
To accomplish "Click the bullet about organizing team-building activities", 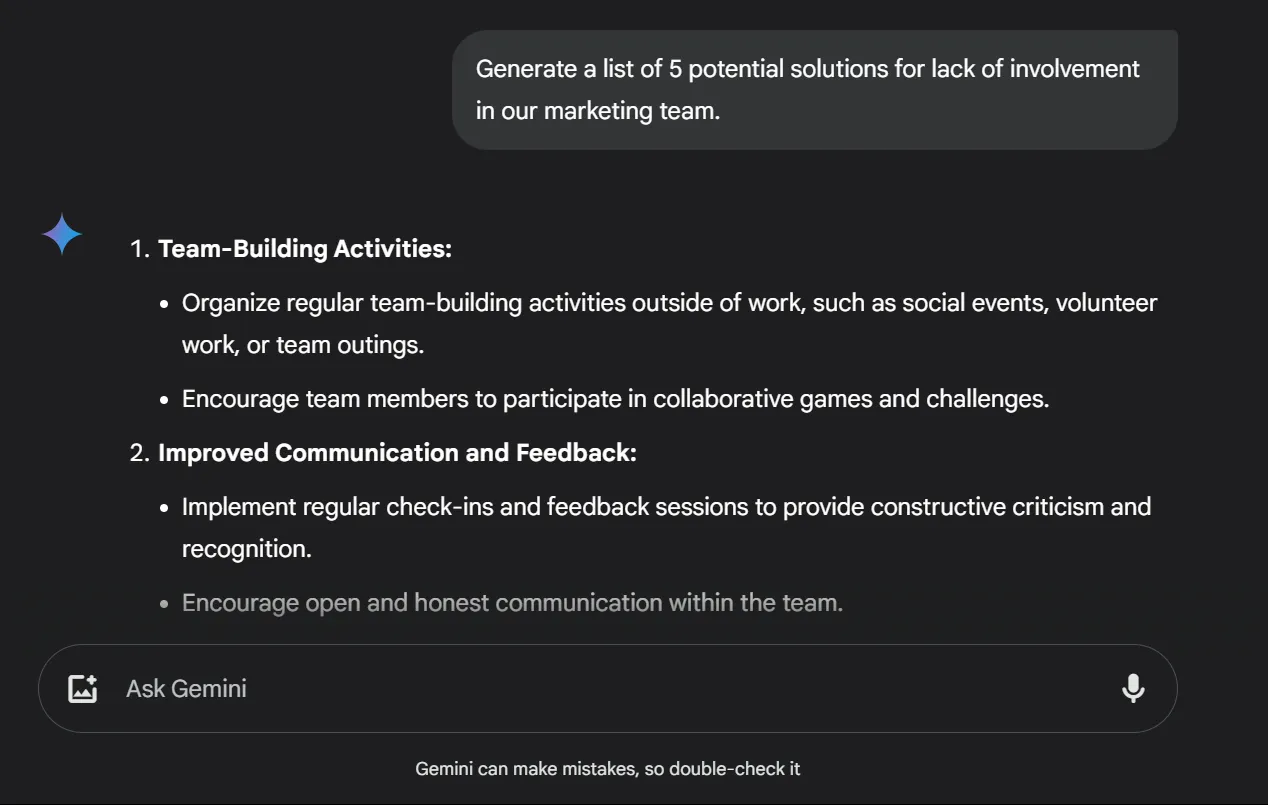I will 669,324.
